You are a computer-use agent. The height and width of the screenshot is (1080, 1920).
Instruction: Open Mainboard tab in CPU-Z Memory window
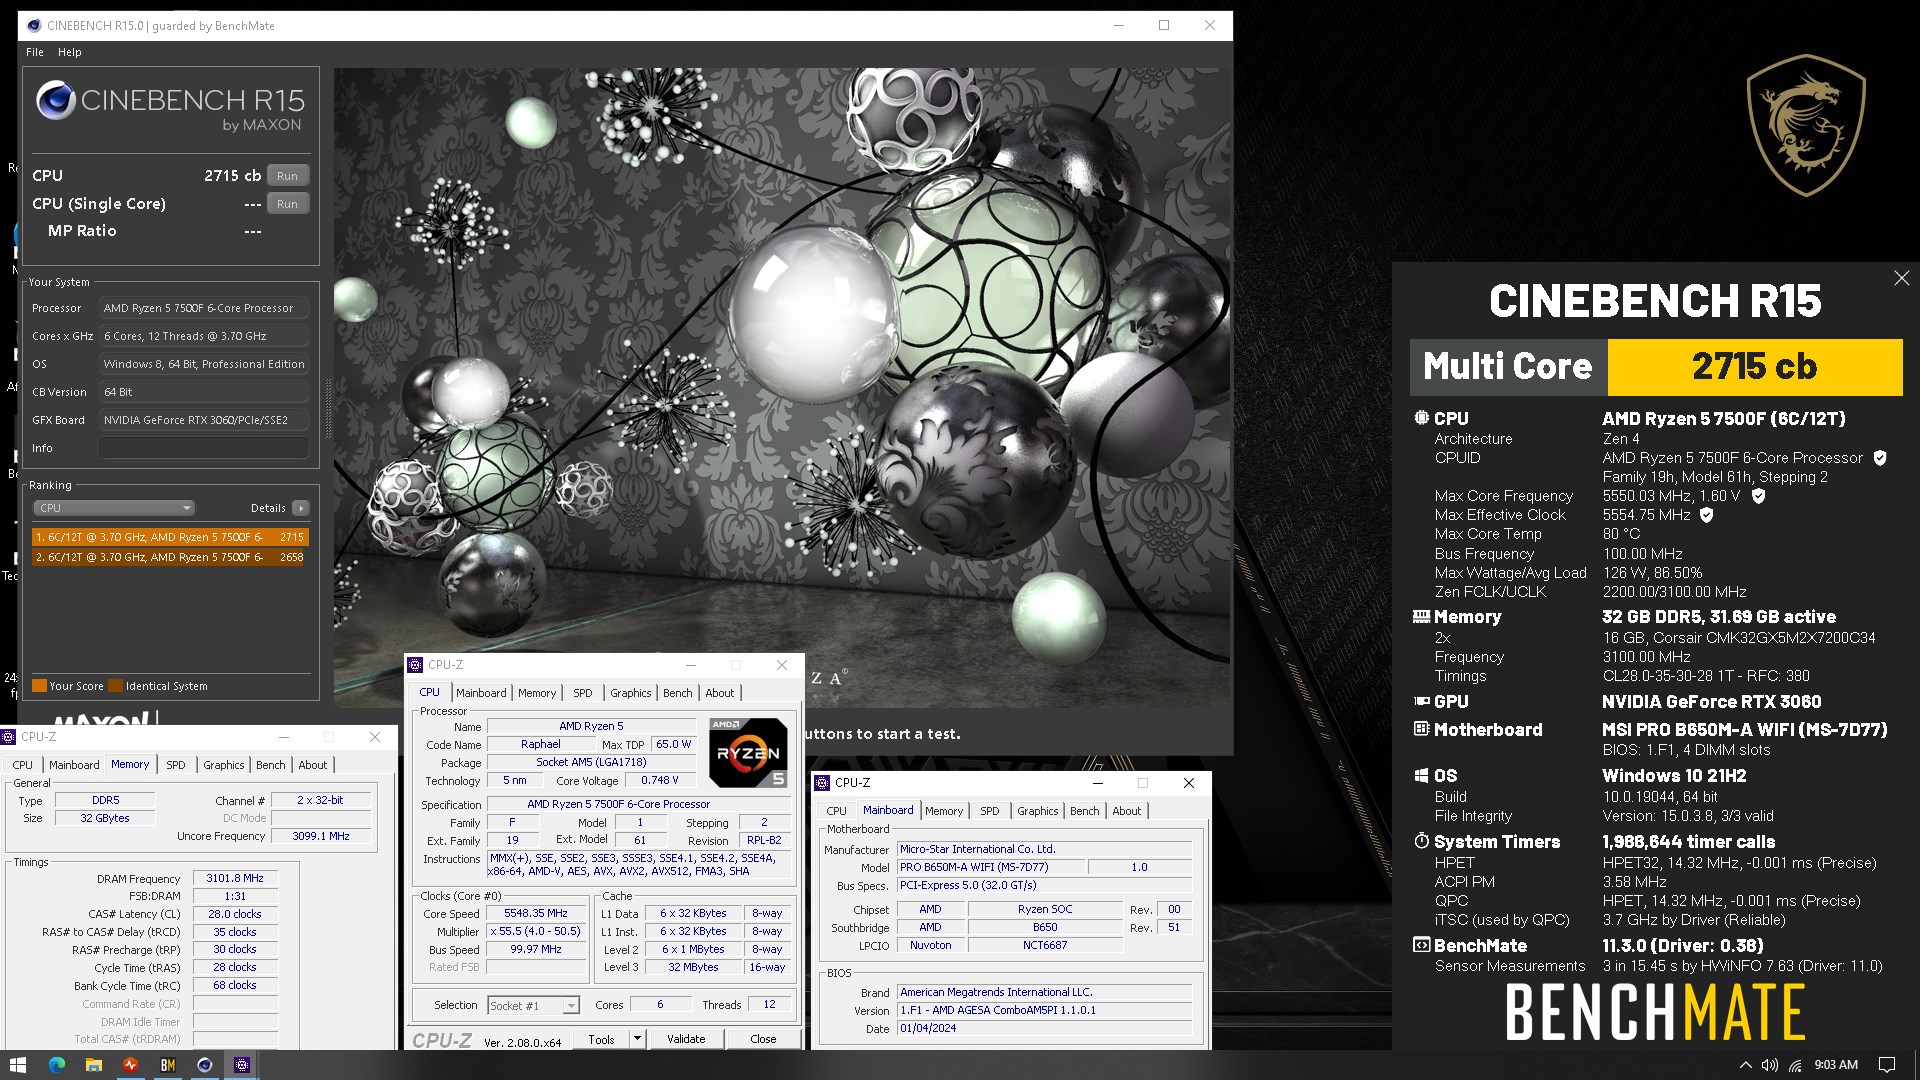tap(74, 765)
